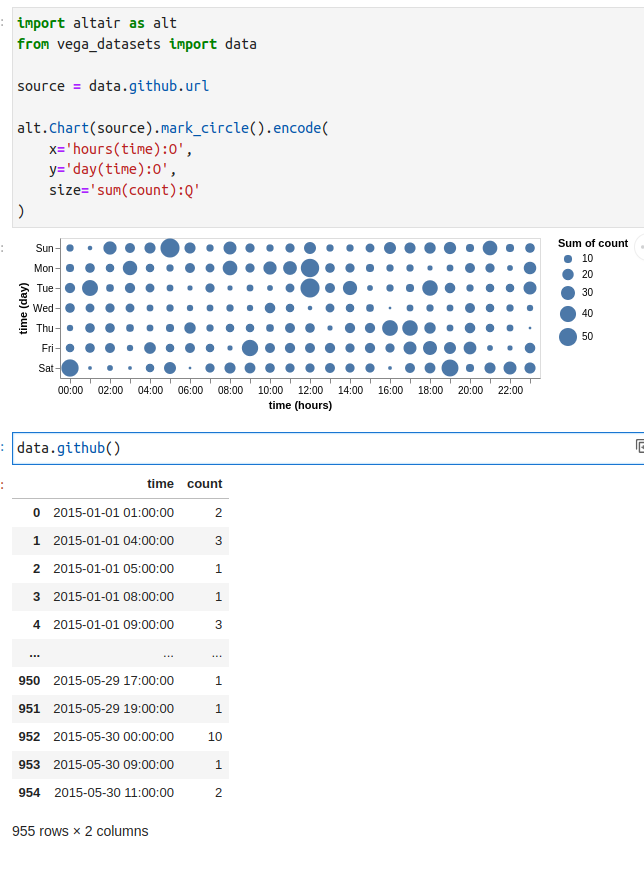Click the Sun row label on the y-axis

point(44,248)
